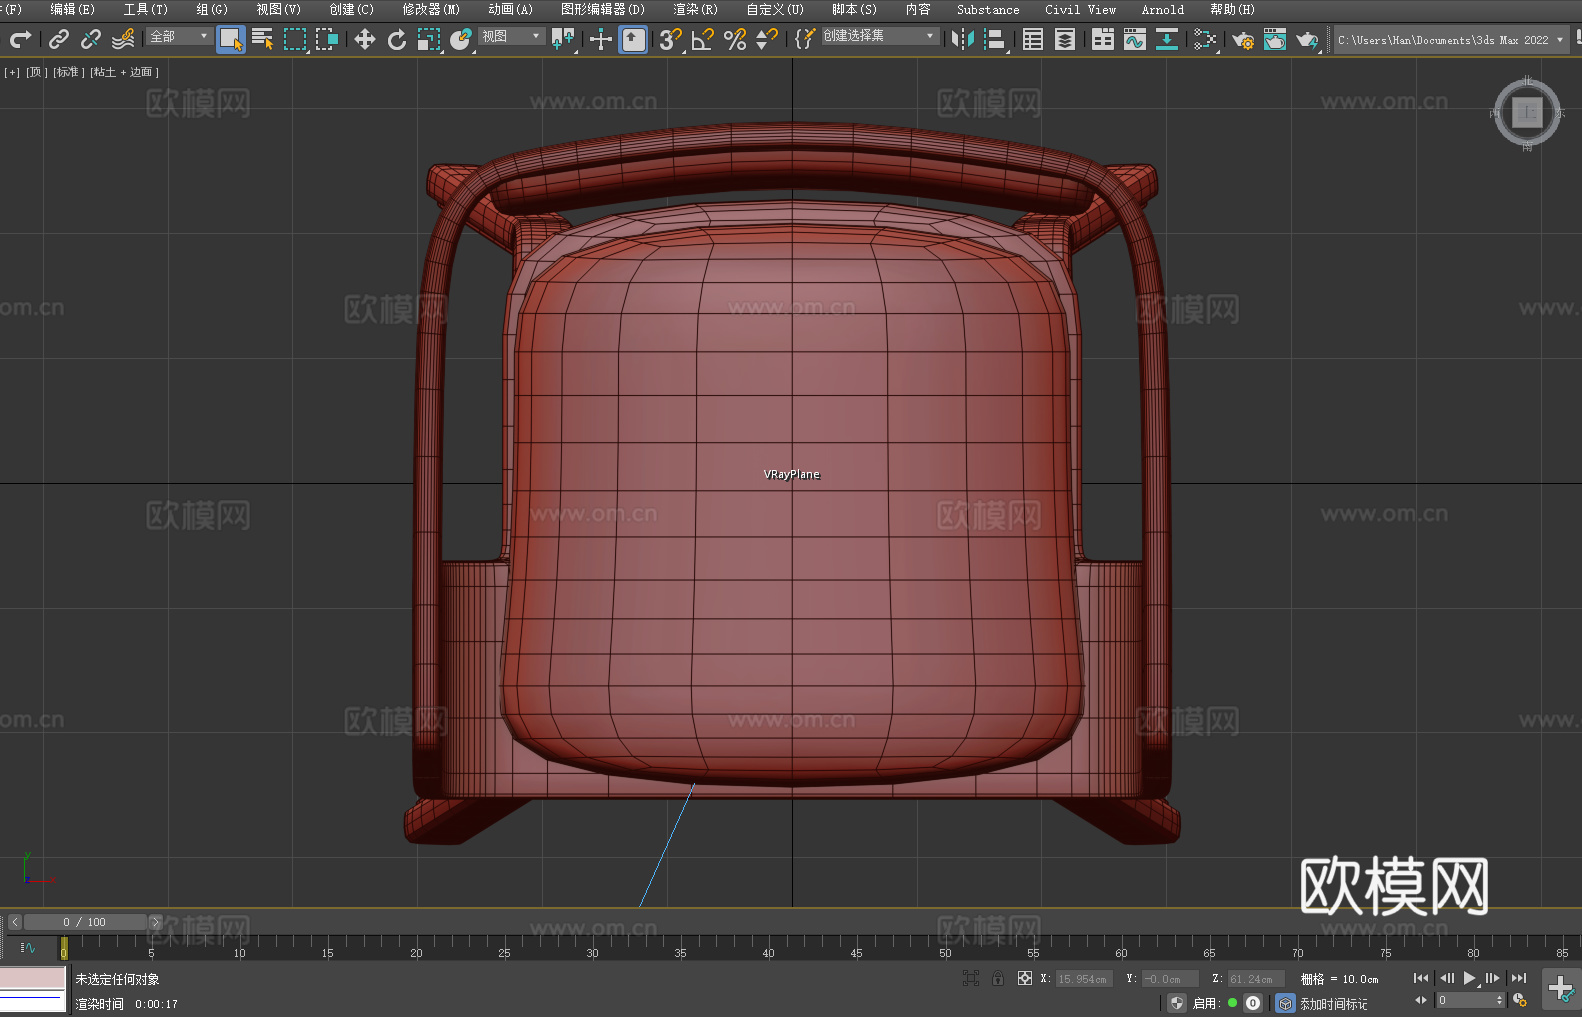Open the selection filter '全部' dropdown
The image size is (1582, 1017).
click(x=179, y=36)
